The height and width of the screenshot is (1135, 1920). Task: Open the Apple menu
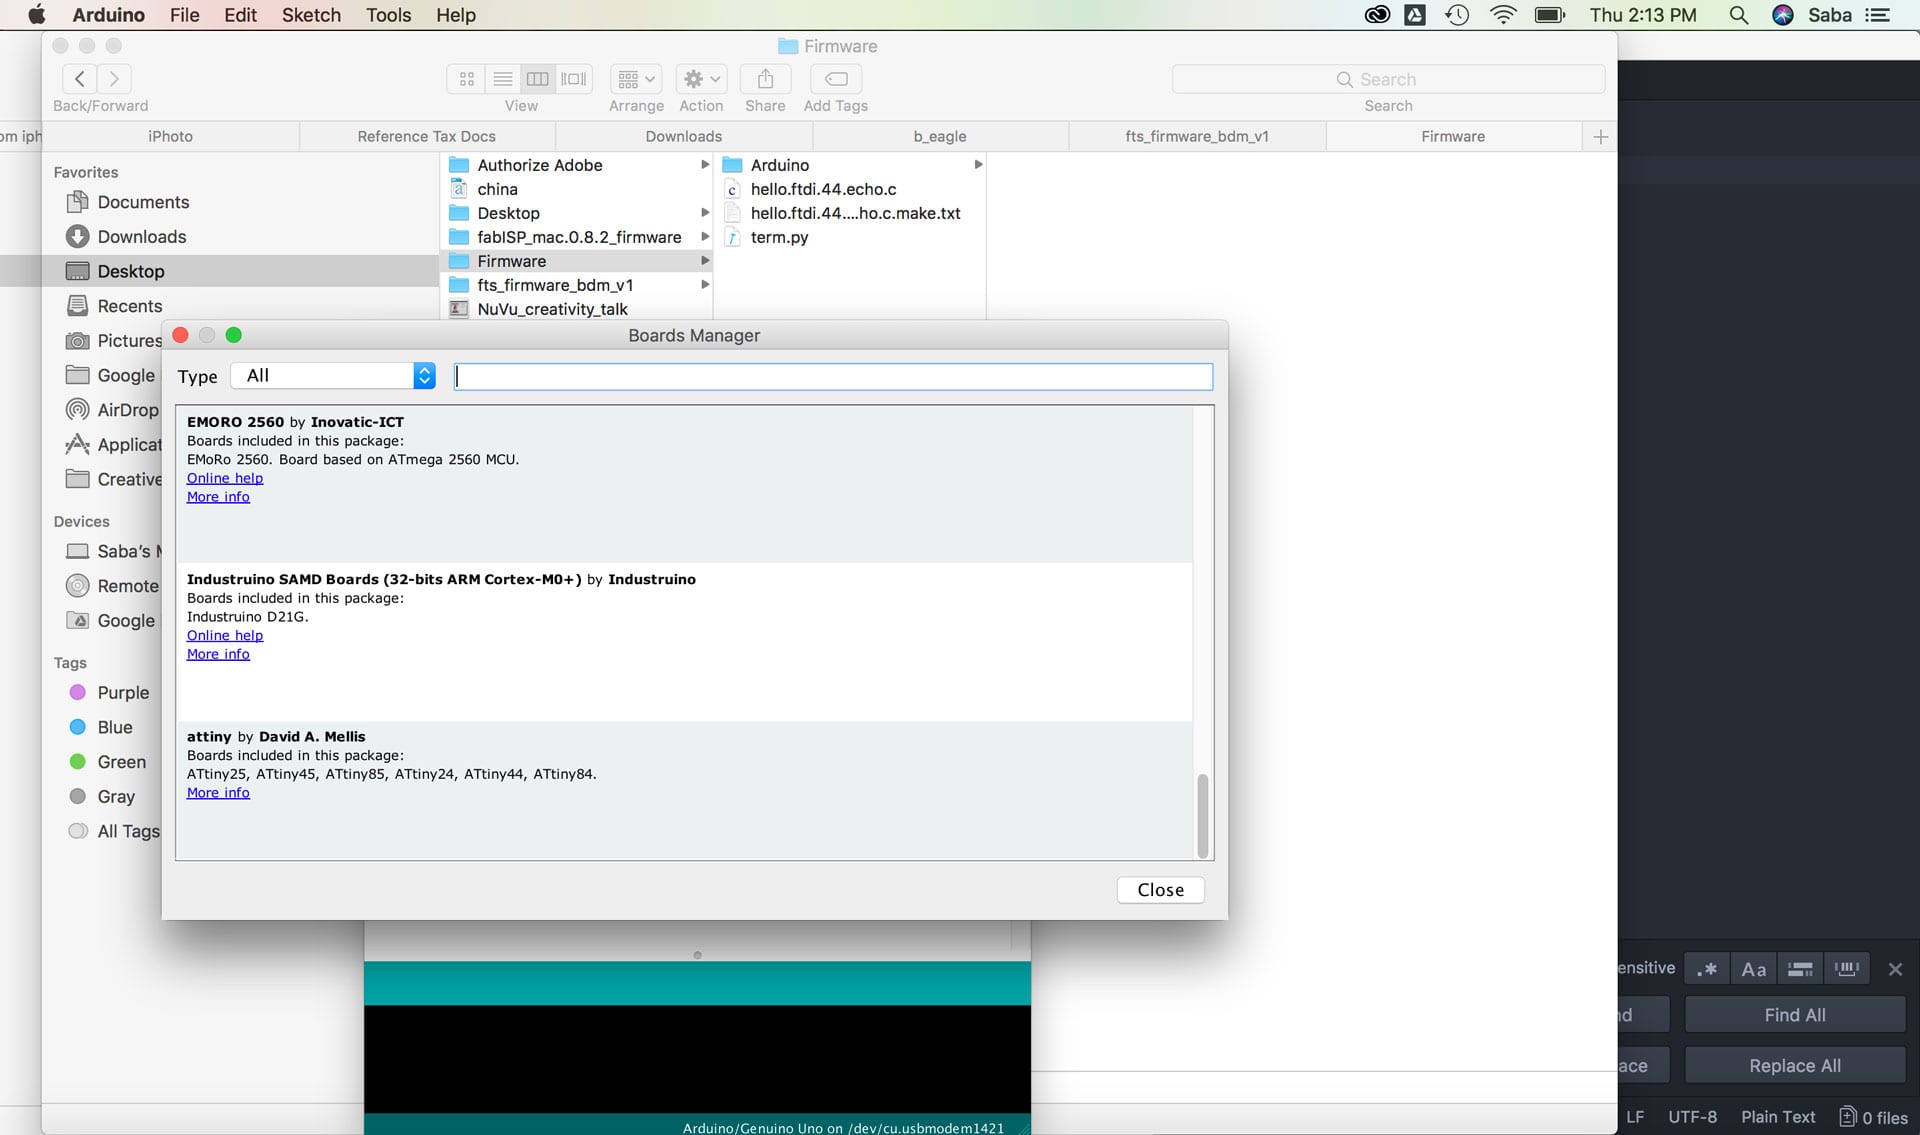[37, 15]
